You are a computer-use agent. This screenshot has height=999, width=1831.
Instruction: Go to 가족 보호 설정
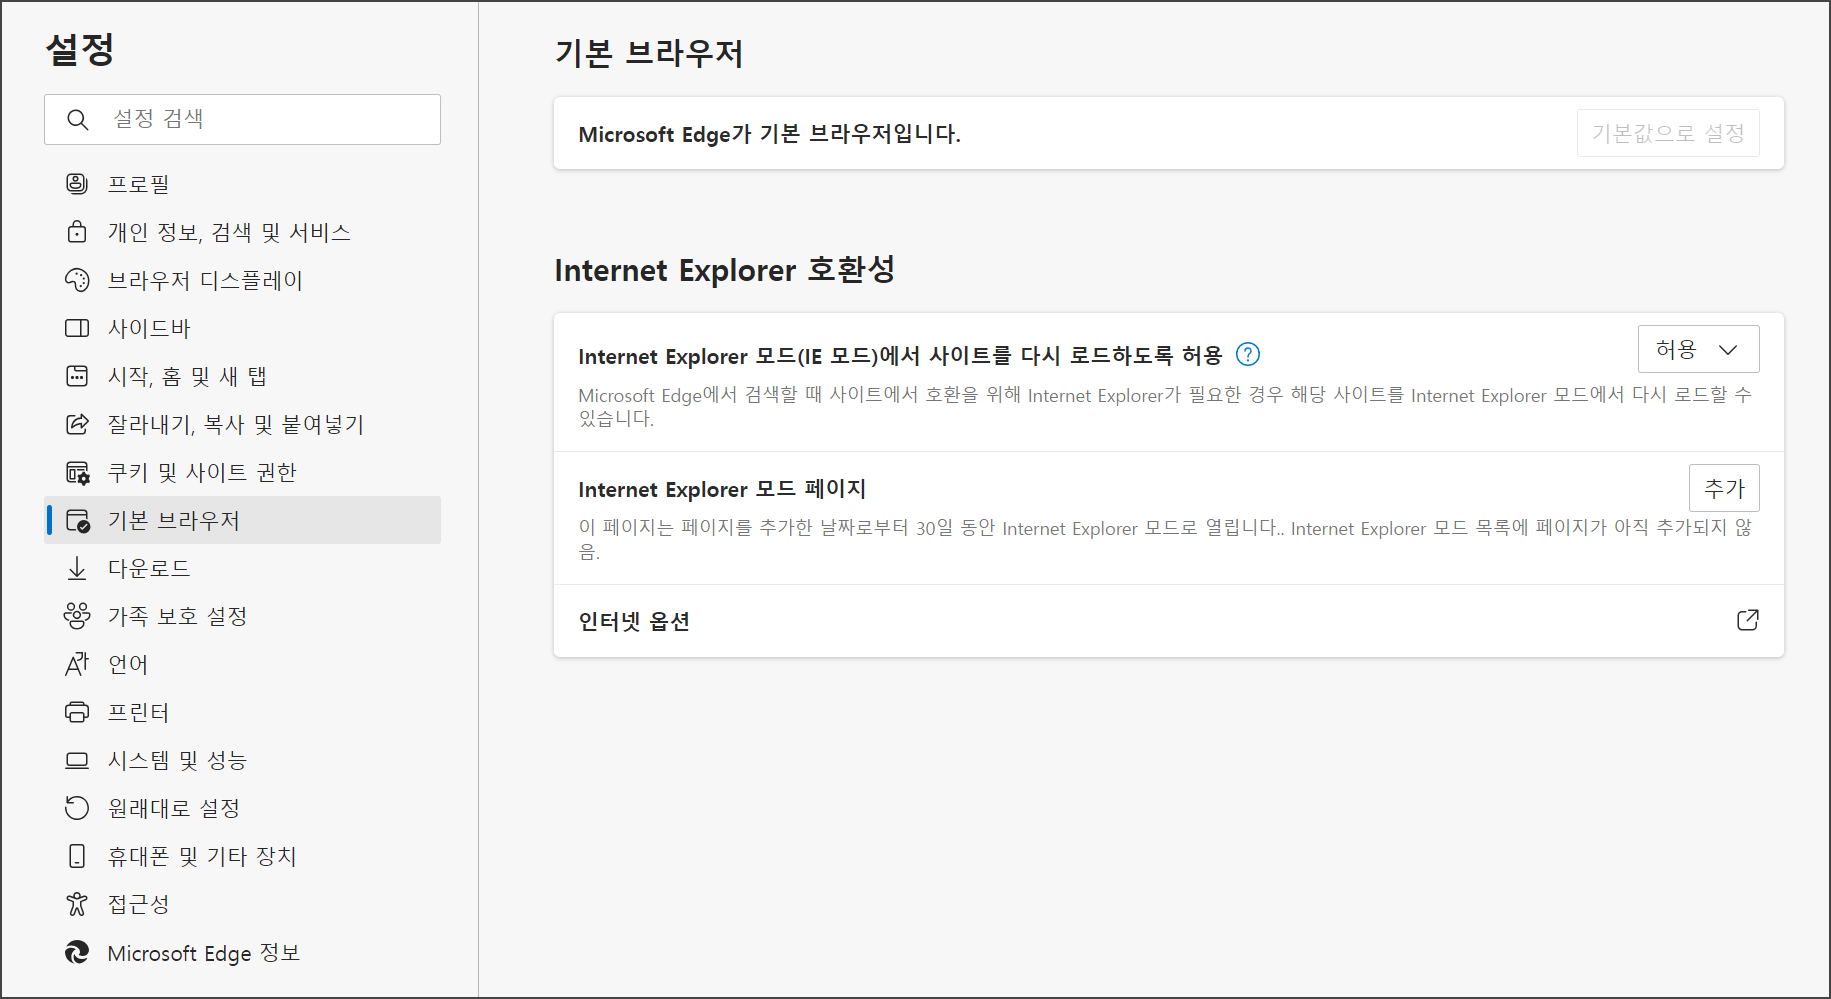point(242,616)
